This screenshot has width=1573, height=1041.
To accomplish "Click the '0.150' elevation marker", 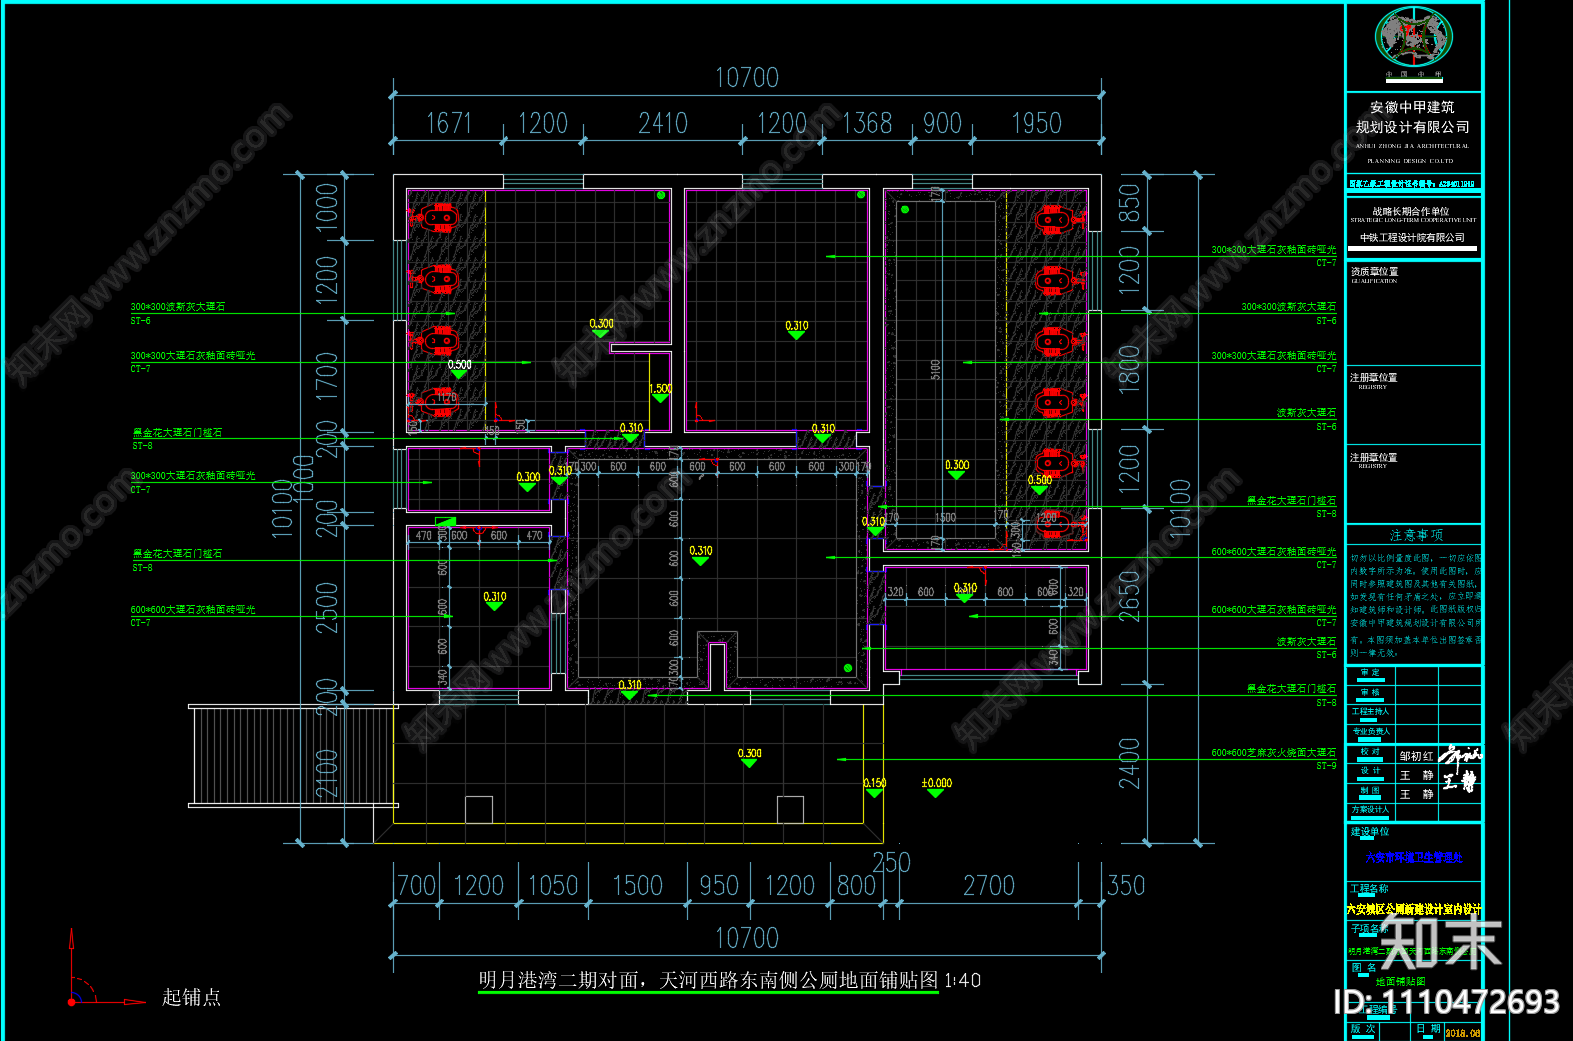I will [x=875, y=787].
